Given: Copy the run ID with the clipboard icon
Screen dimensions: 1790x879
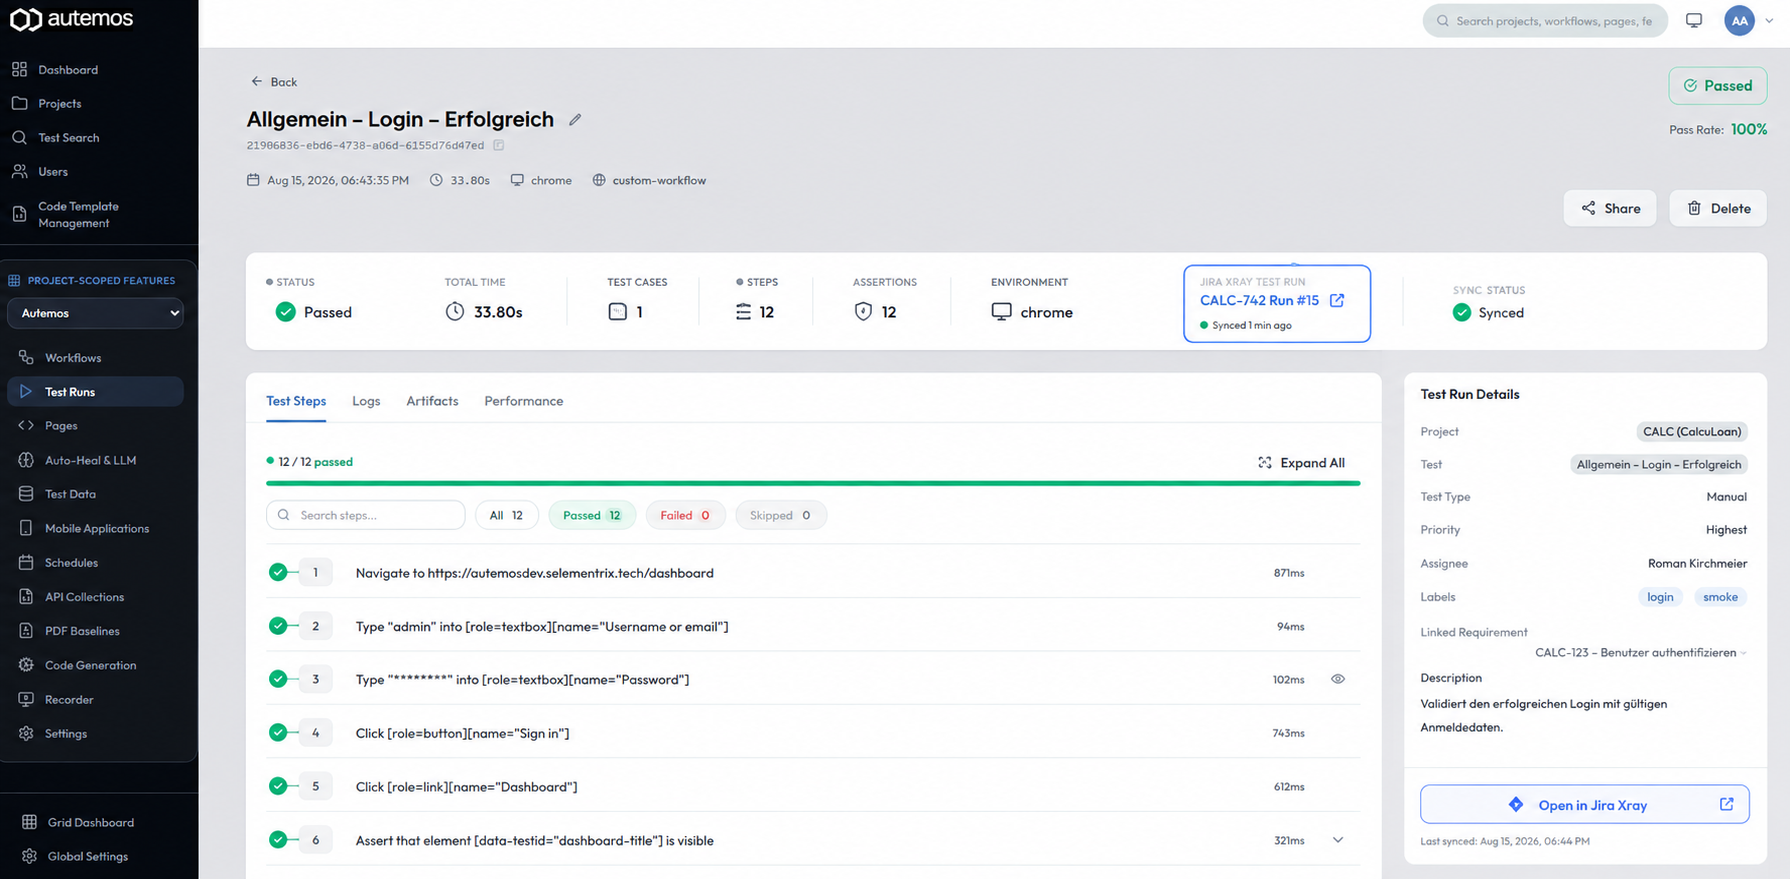Looking at the screenshot, I should pos(498,145).
